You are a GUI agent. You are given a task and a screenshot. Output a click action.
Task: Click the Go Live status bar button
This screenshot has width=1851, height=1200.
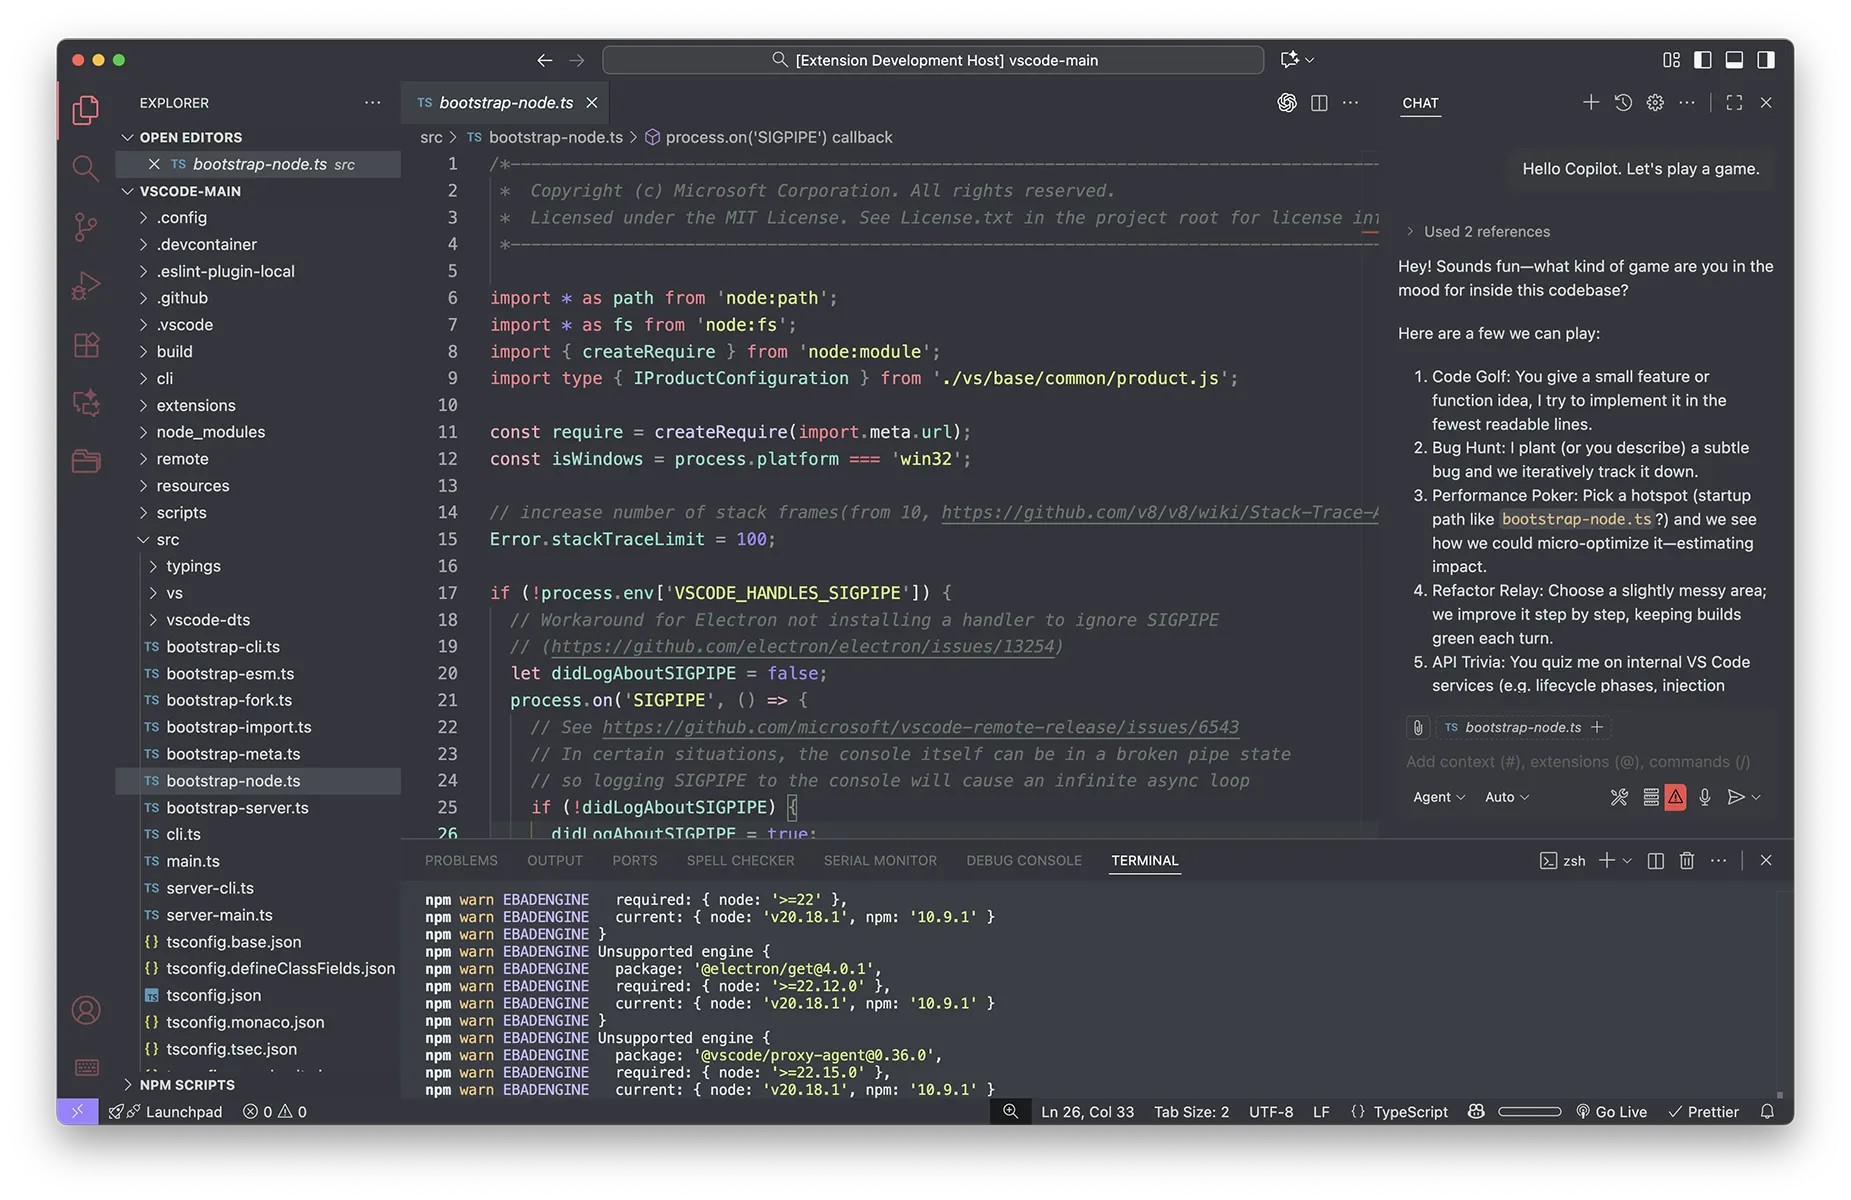click(1612, 1111)
